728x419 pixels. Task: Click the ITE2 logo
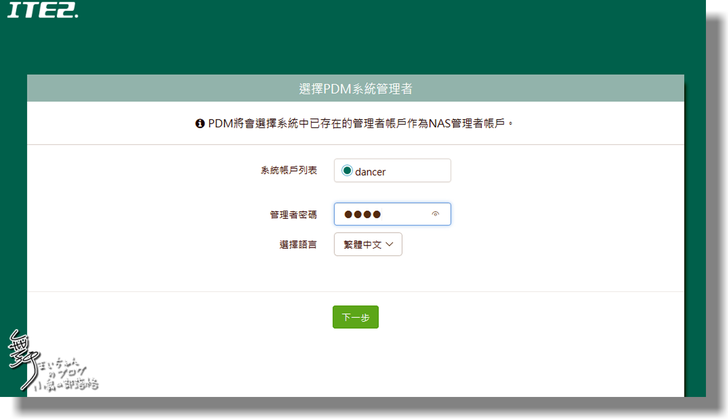tap(42, 10)
